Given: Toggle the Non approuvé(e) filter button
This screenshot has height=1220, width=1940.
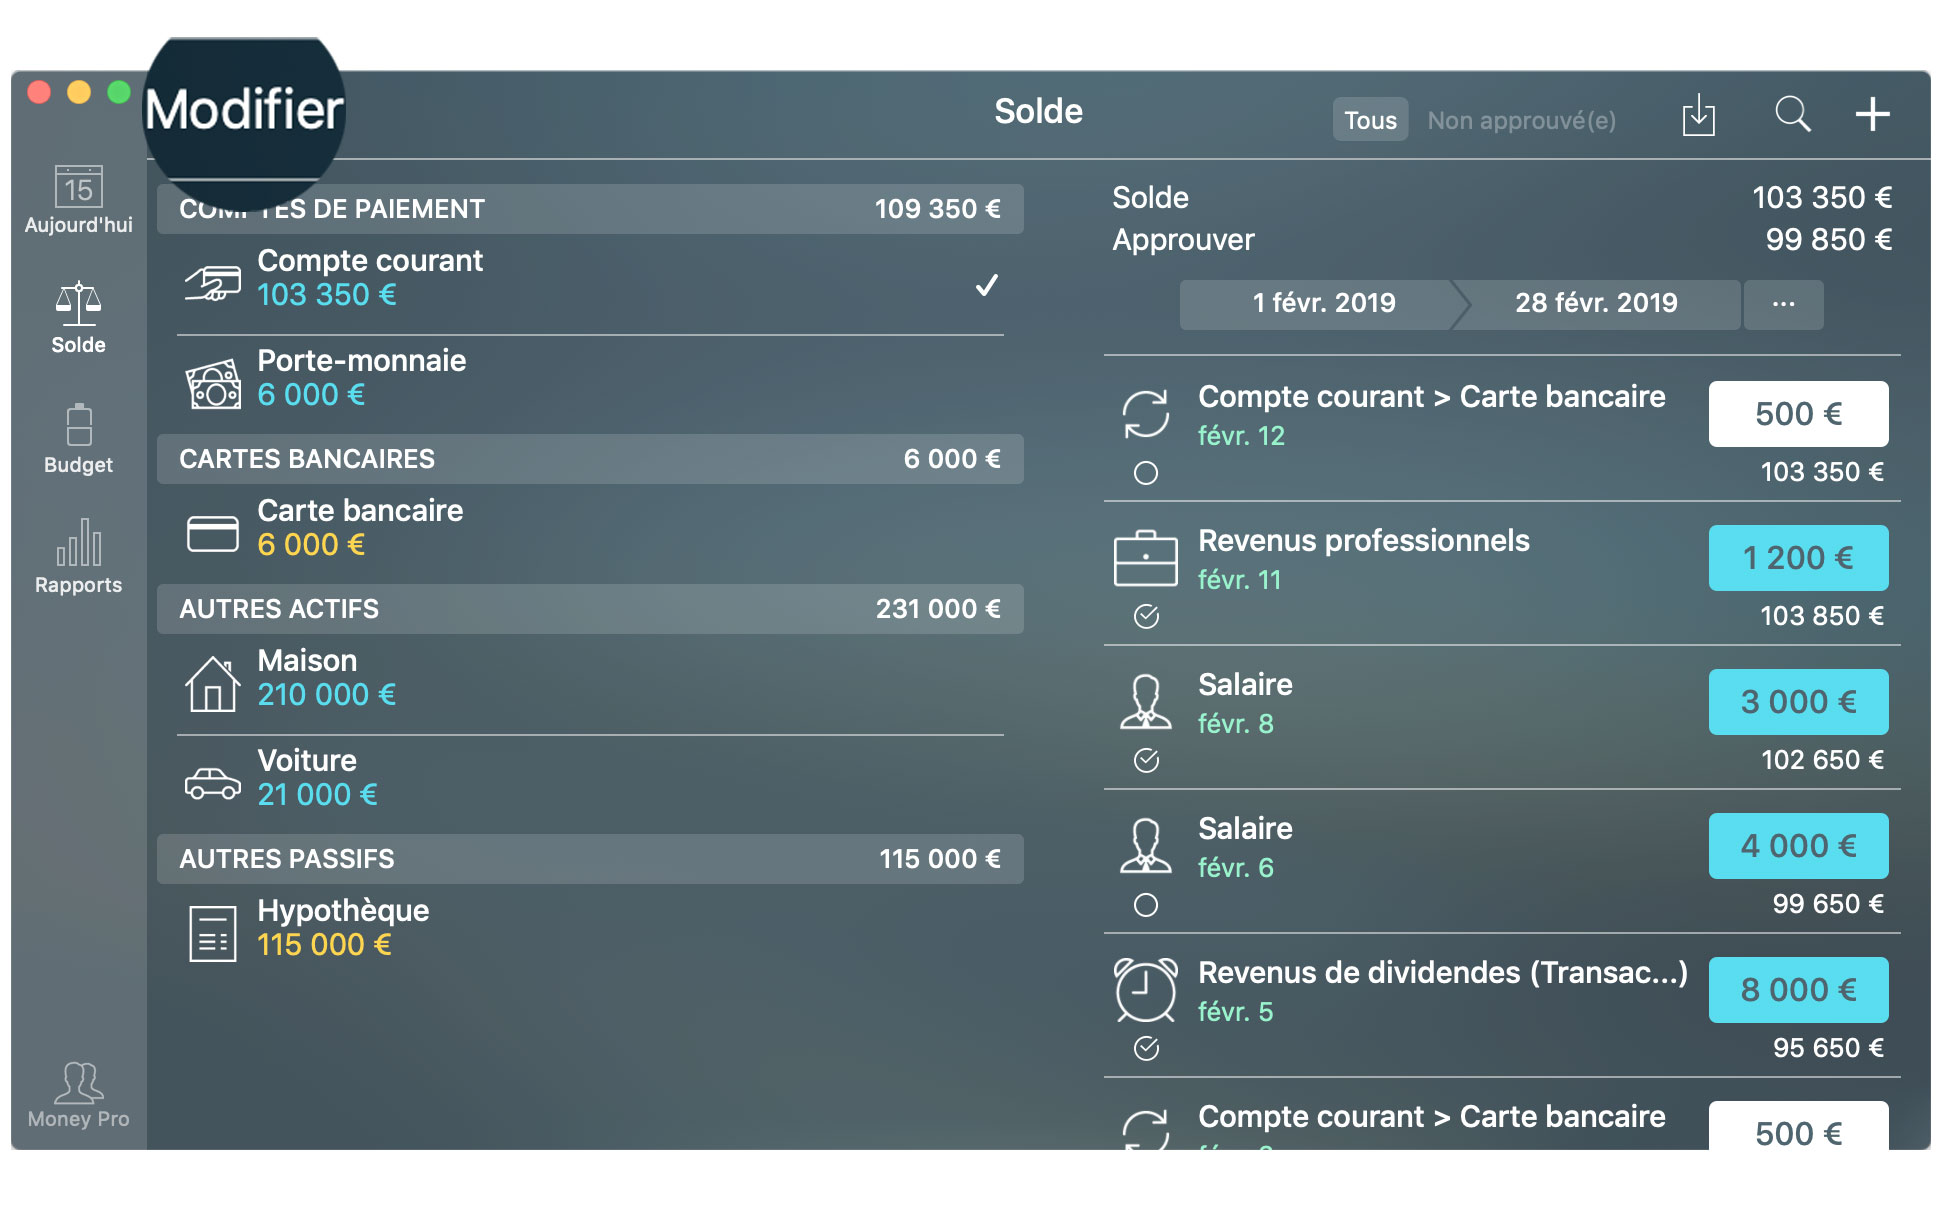Looking at the screenshot, I should coord(1521,118).
